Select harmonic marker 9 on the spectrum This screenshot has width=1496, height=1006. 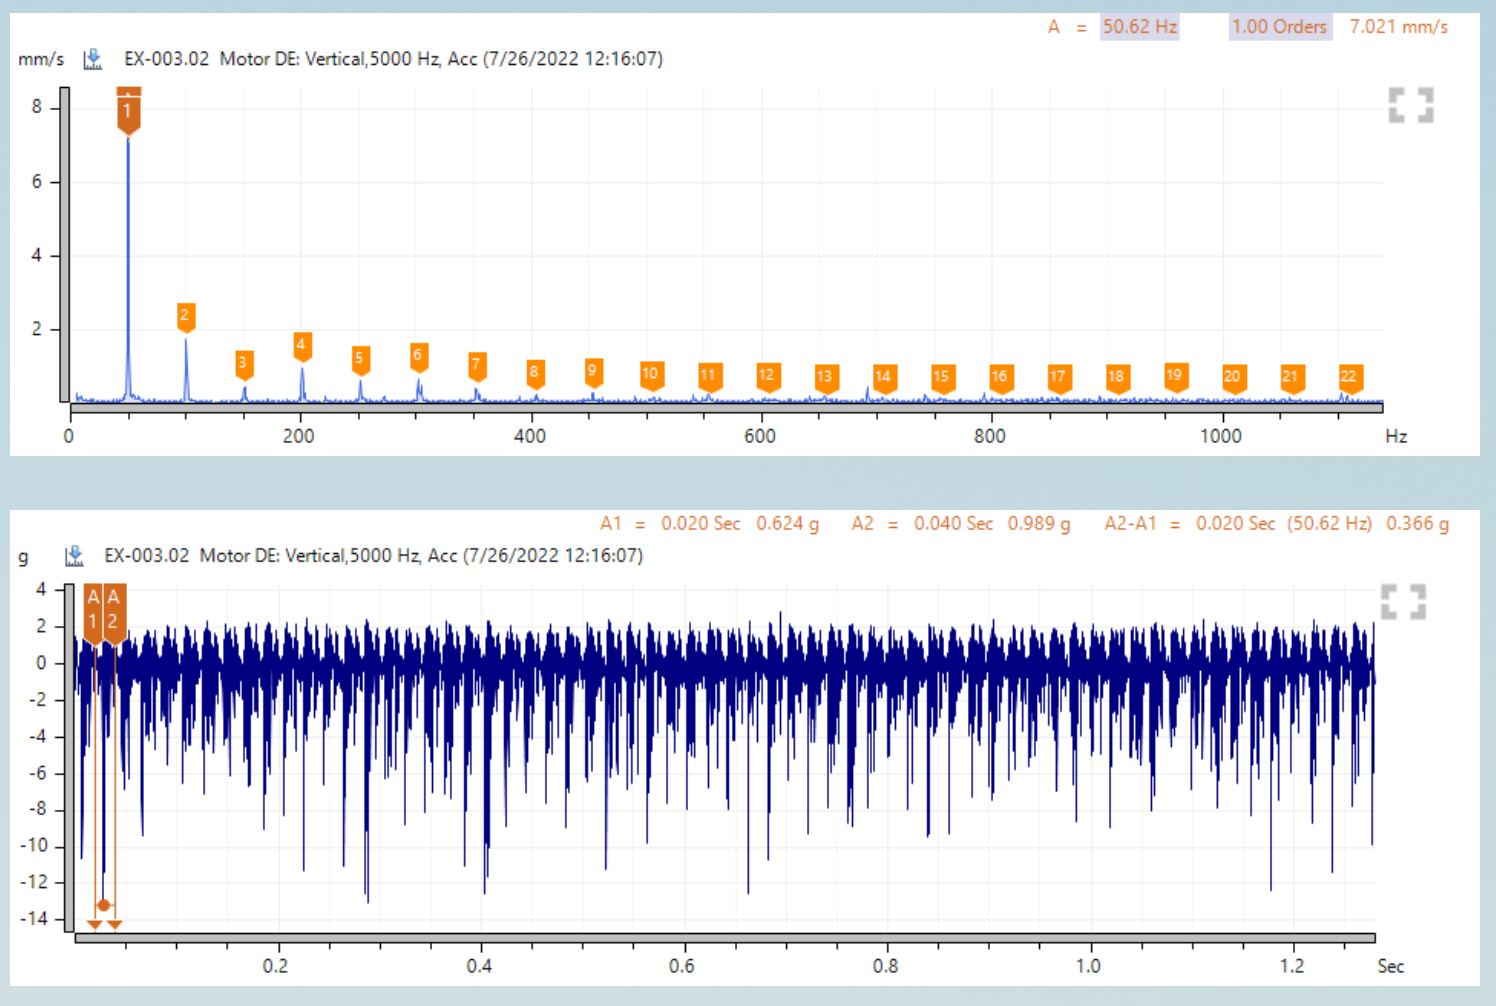click(x=593, y=372)
